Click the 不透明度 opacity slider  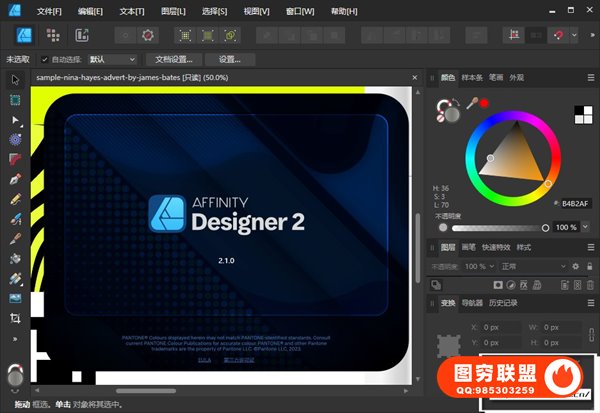(490, 228)
